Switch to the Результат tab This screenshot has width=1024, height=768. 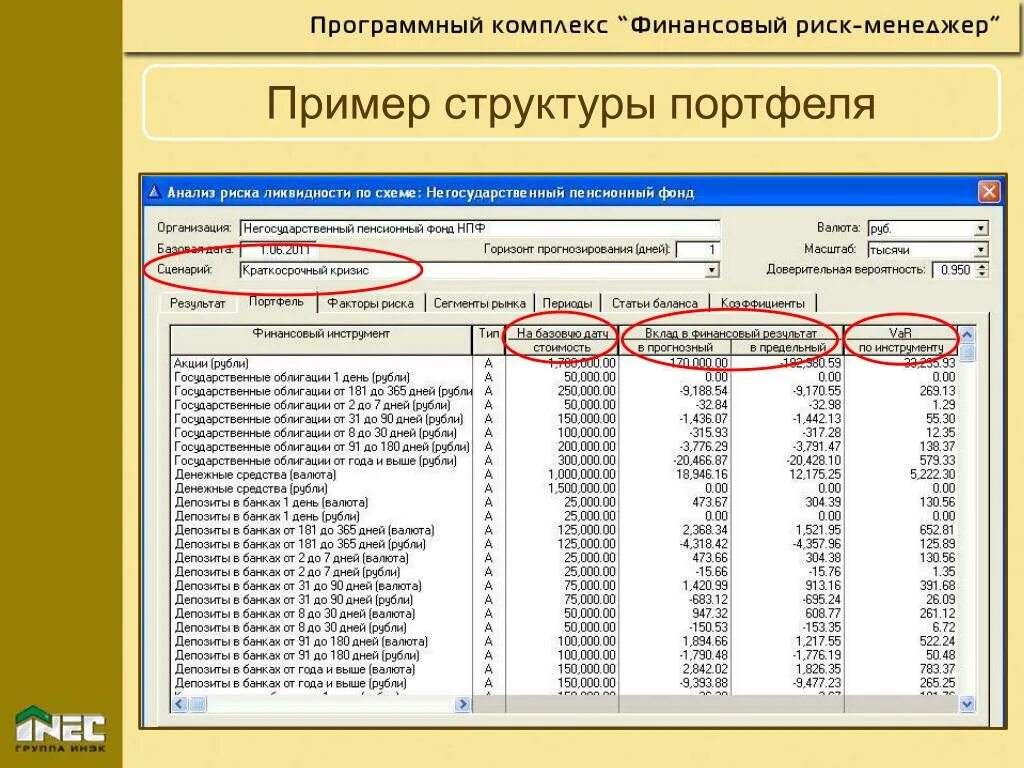coord(197,304)
